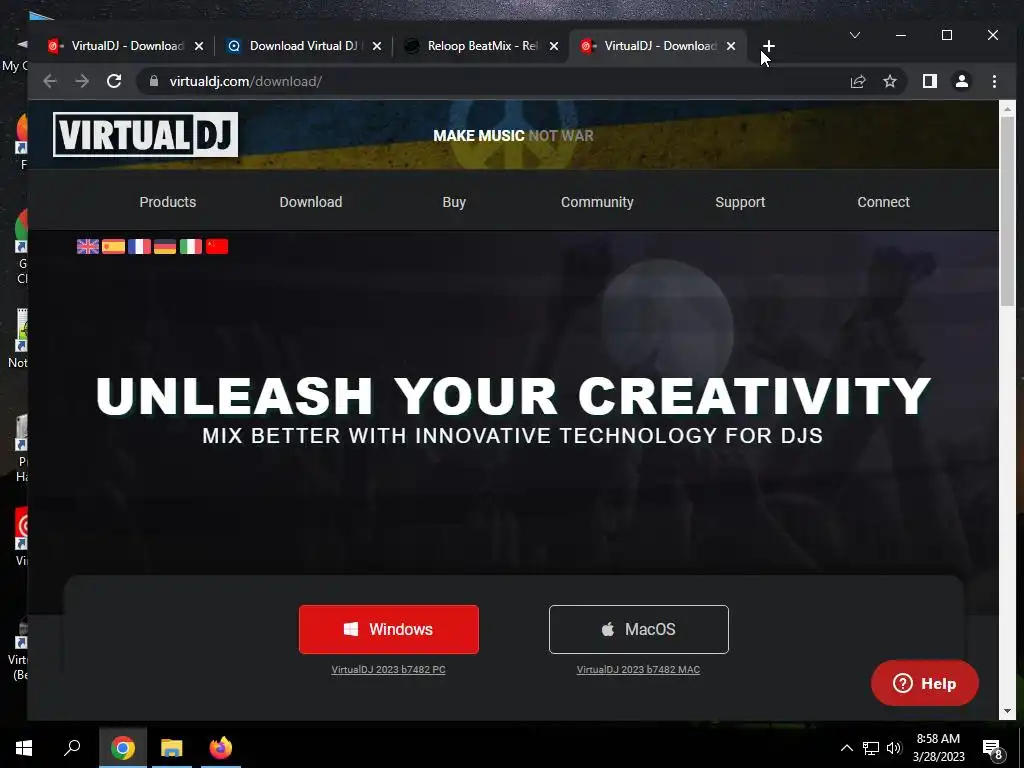Open Chrome side panel
This screenshot has height=768, width=1024.
(929, 81)
